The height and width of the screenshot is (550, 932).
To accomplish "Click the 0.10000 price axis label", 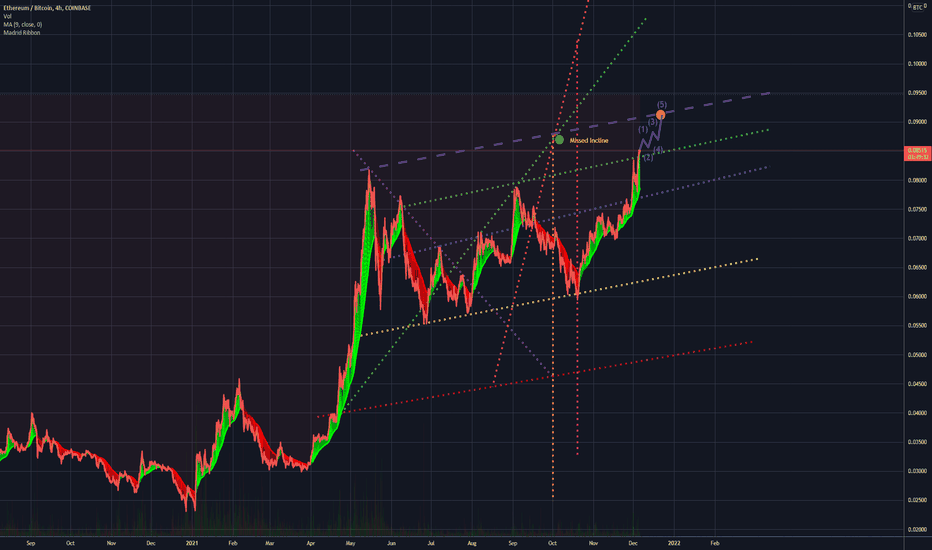I will tap(917, 64).
